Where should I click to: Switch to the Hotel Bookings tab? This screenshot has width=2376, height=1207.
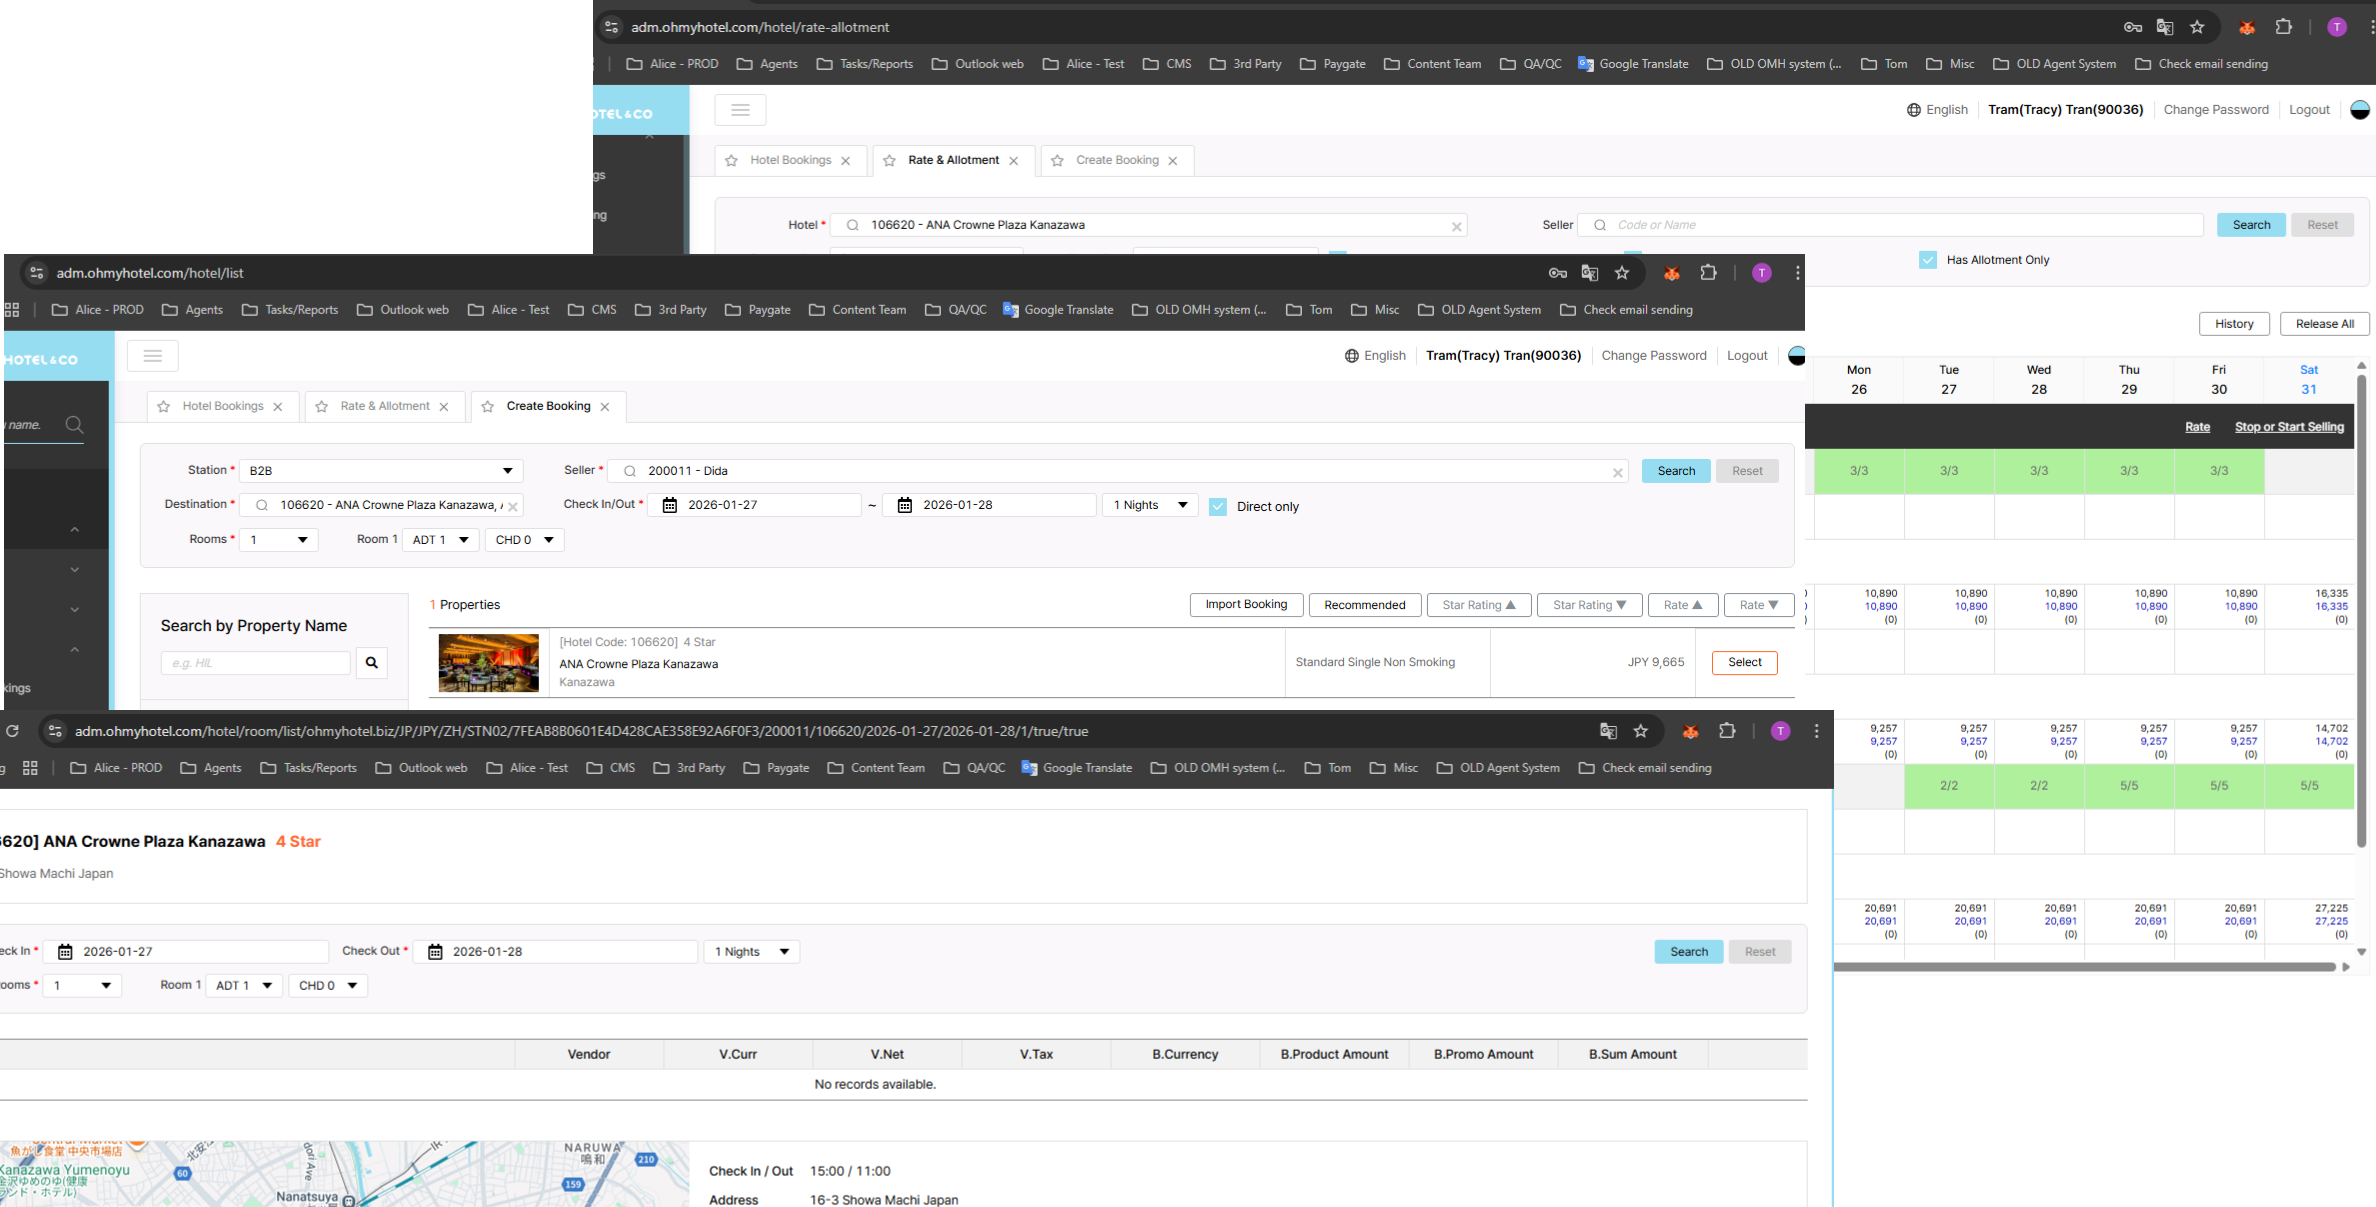[222, 406]
